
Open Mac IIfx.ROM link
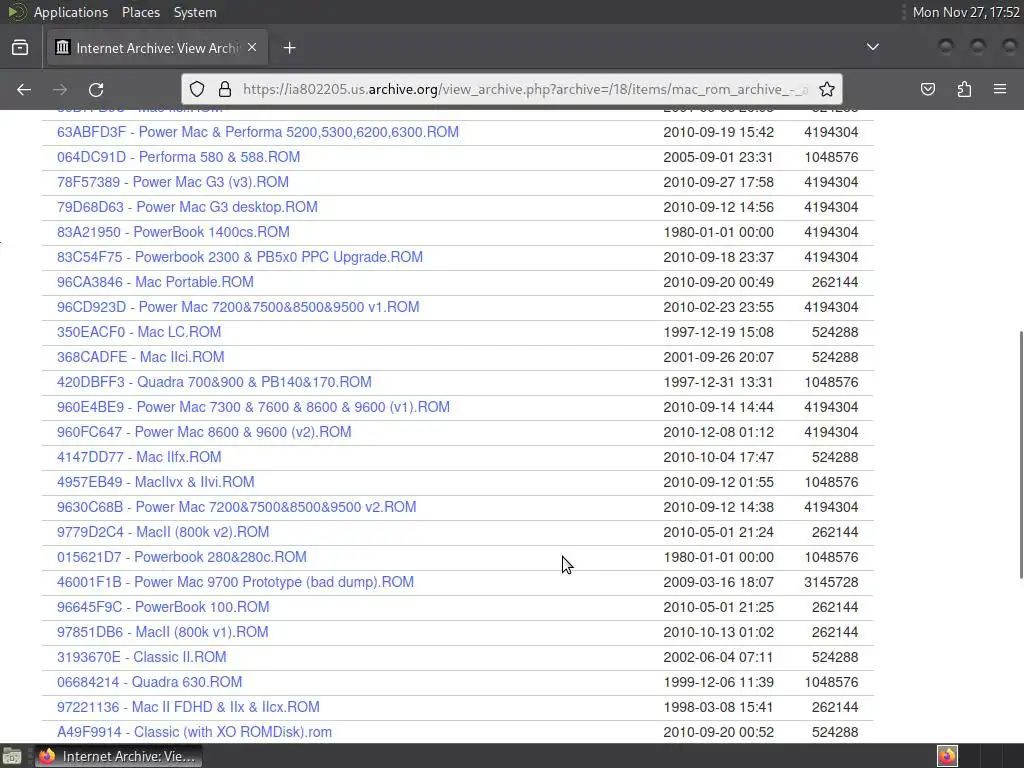(x=139, y=457)
